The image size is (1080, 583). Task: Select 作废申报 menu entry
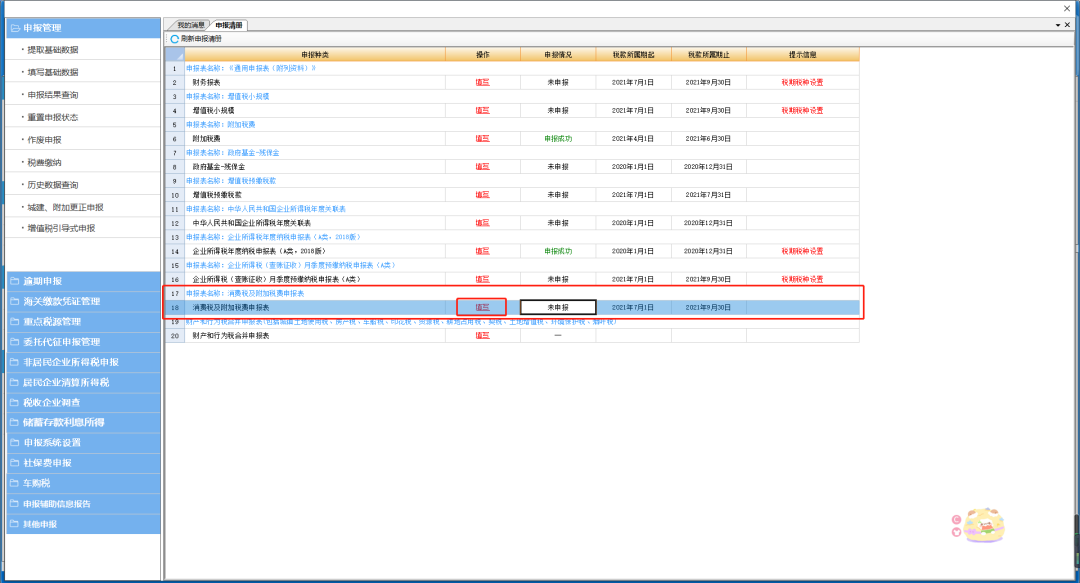point(44,140)
